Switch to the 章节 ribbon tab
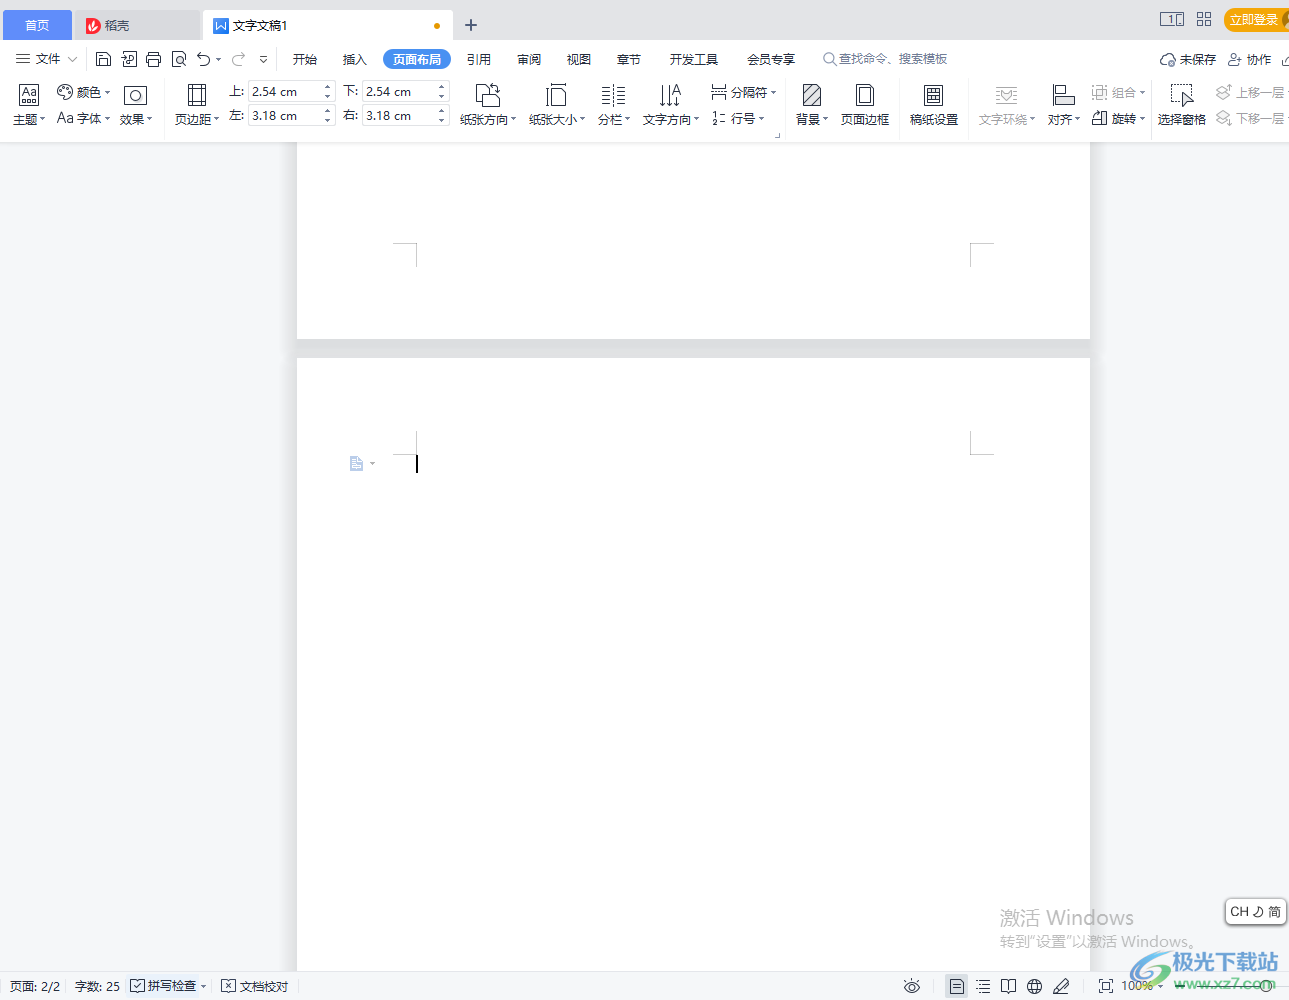 pos(629,59)
